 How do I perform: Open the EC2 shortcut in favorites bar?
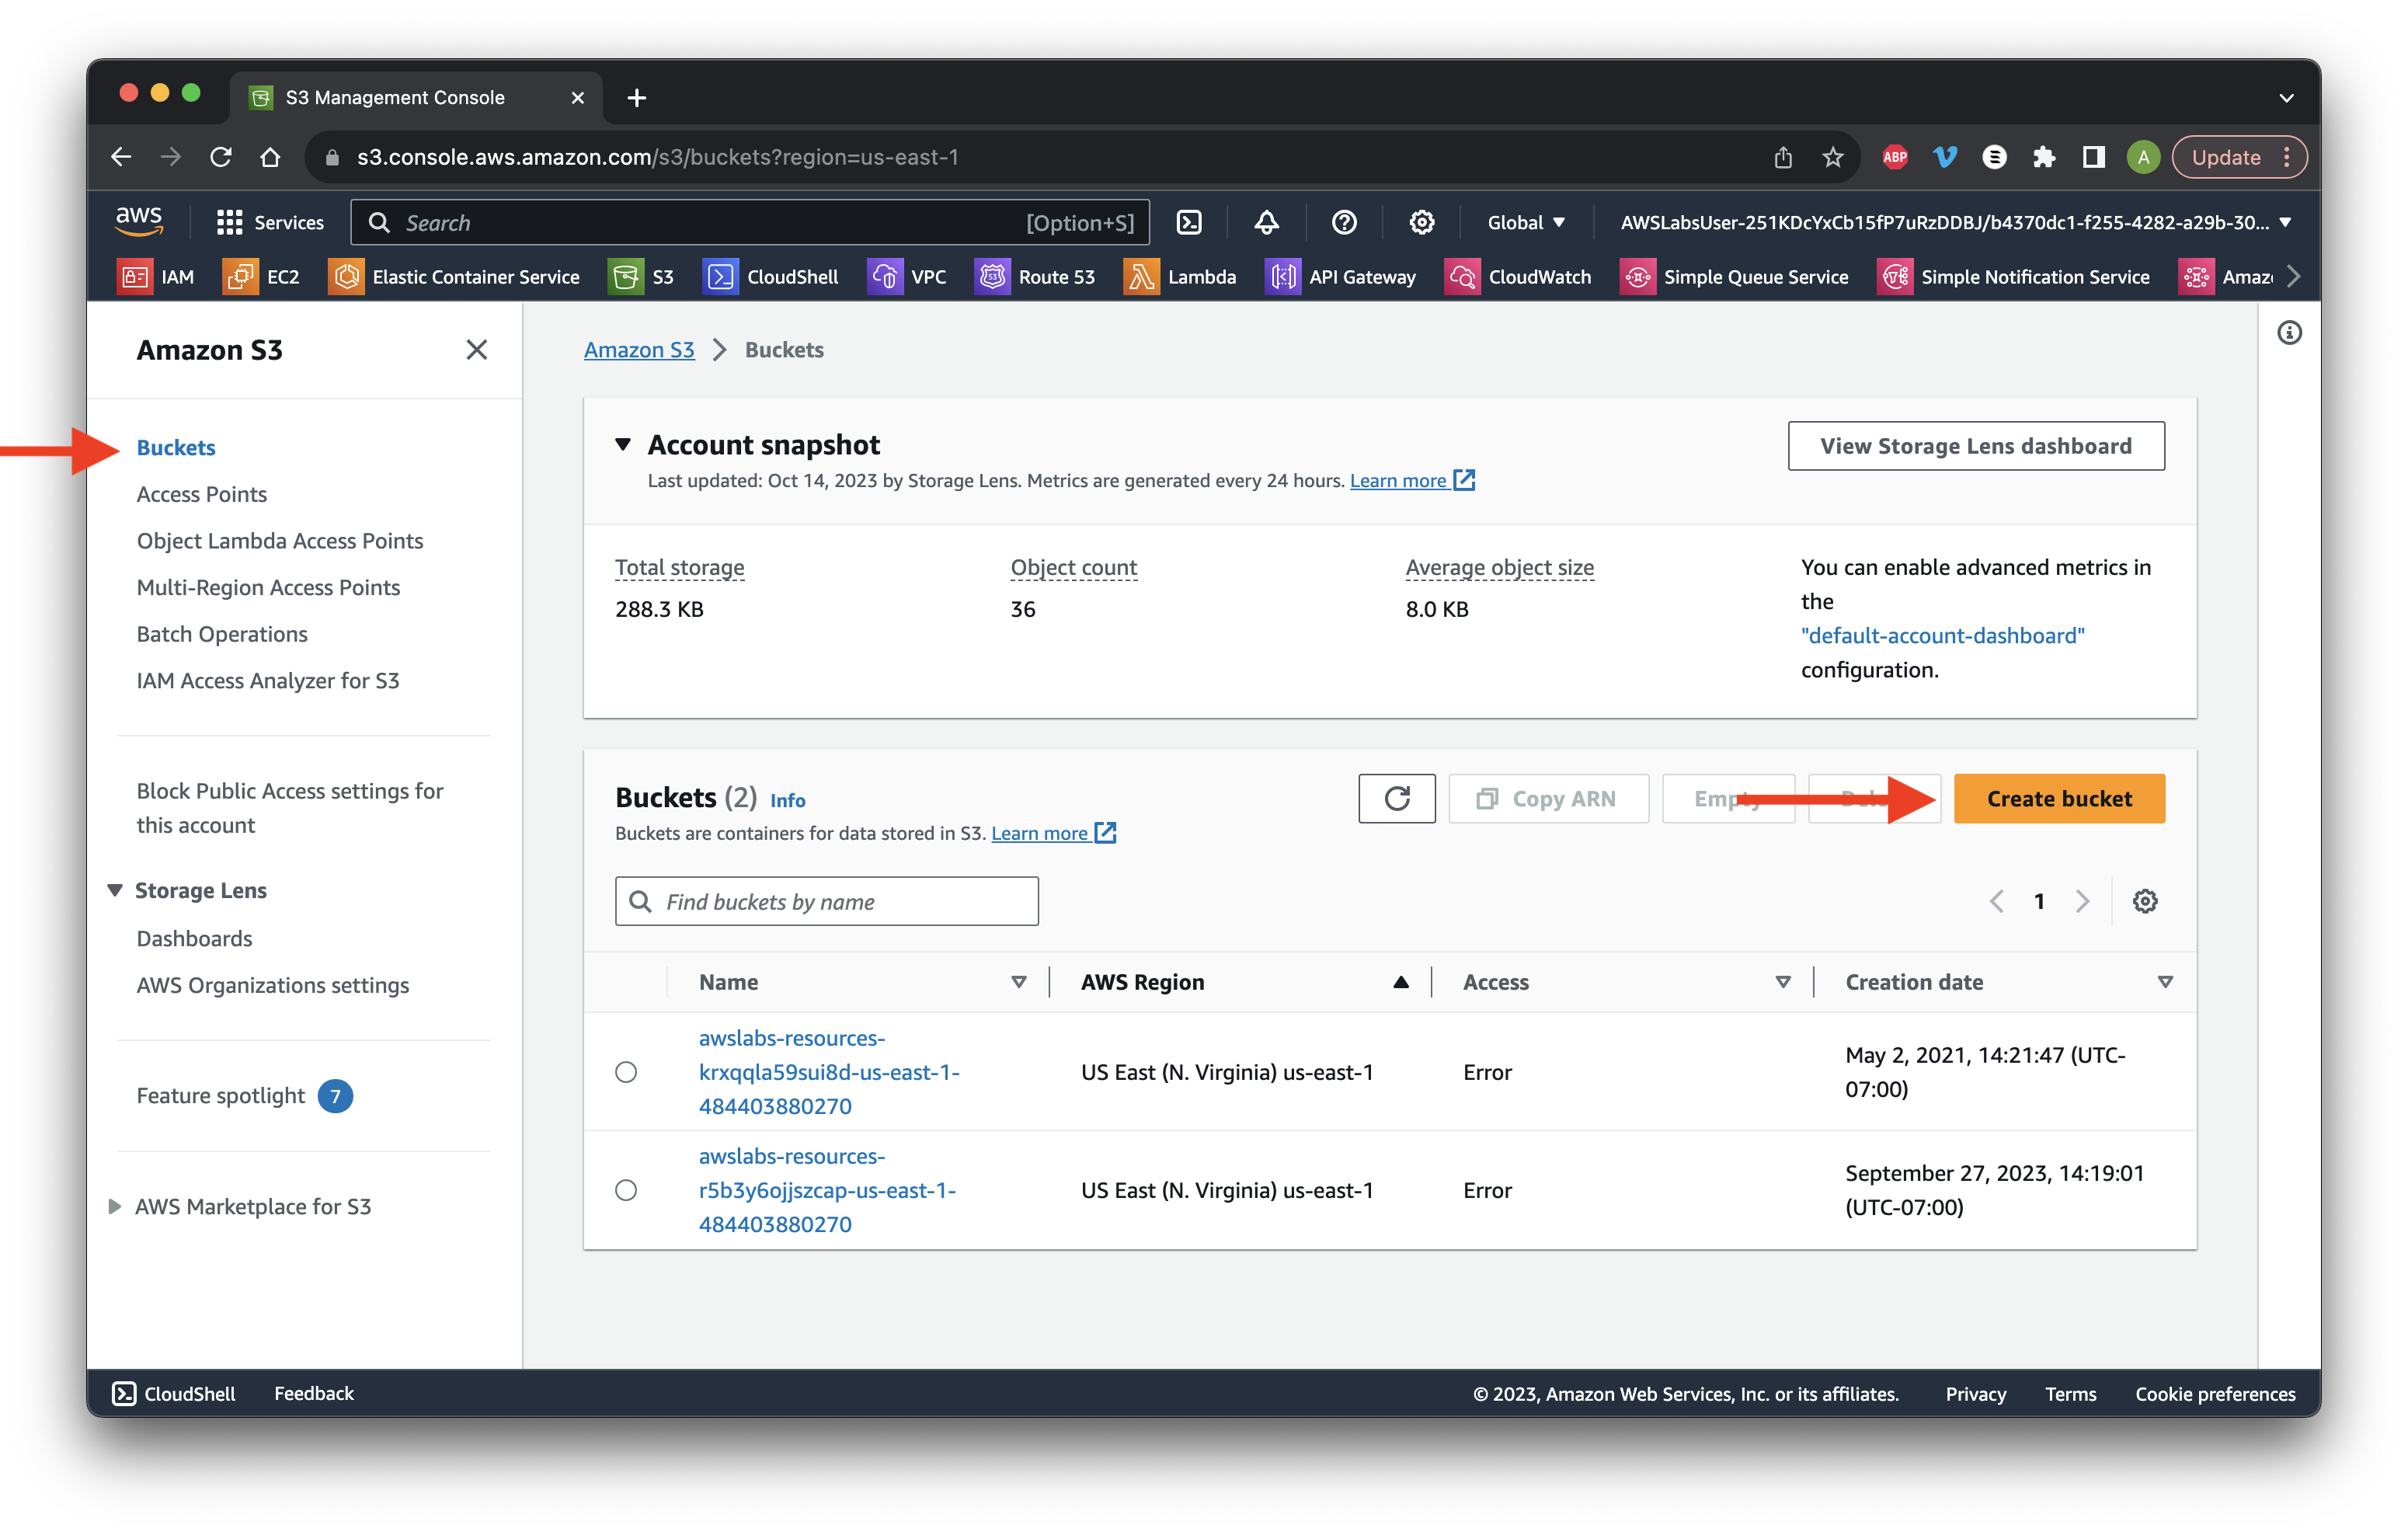point(262,277)
